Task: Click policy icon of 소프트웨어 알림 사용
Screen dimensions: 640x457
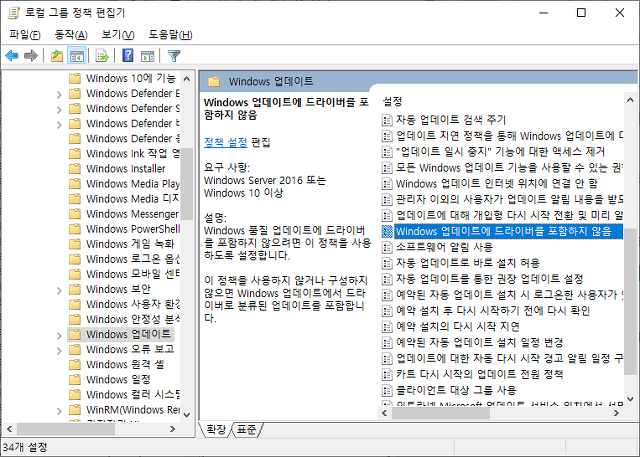Action: coord(387,247)
